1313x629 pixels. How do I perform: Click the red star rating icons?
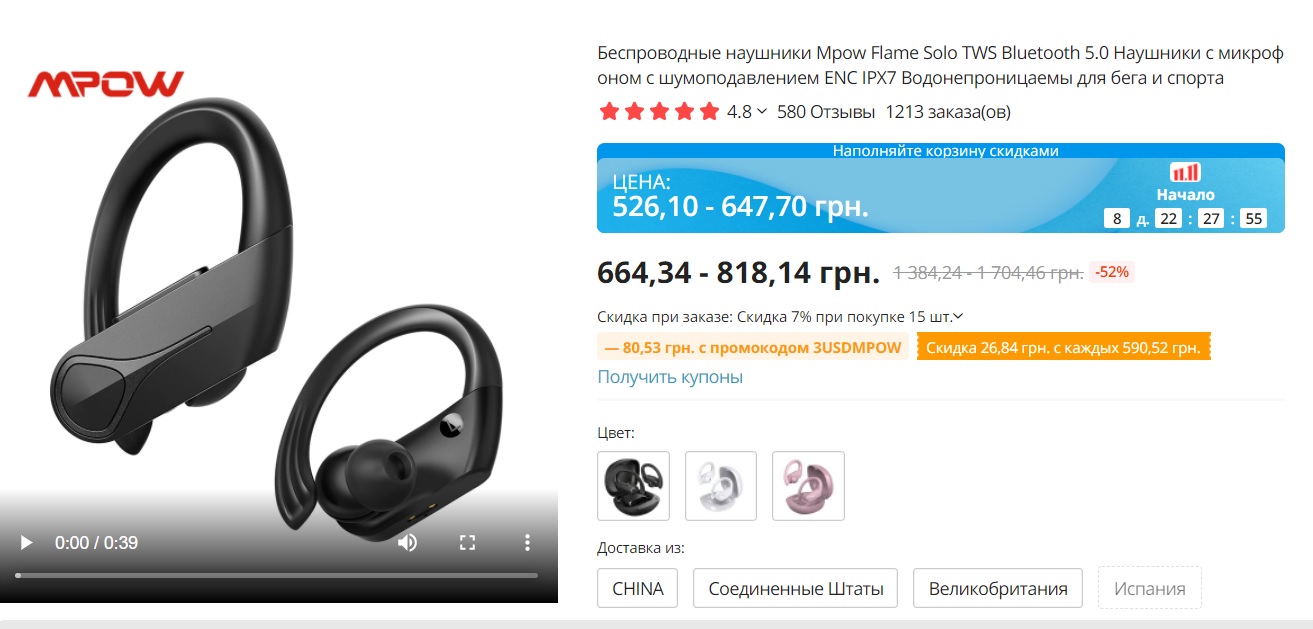659,111
